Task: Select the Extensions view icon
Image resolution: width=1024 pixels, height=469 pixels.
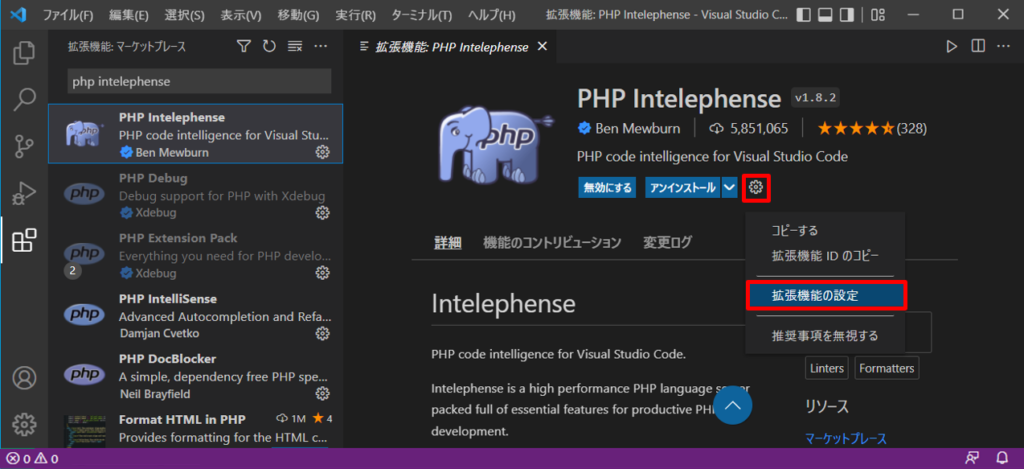Action: 24,240
